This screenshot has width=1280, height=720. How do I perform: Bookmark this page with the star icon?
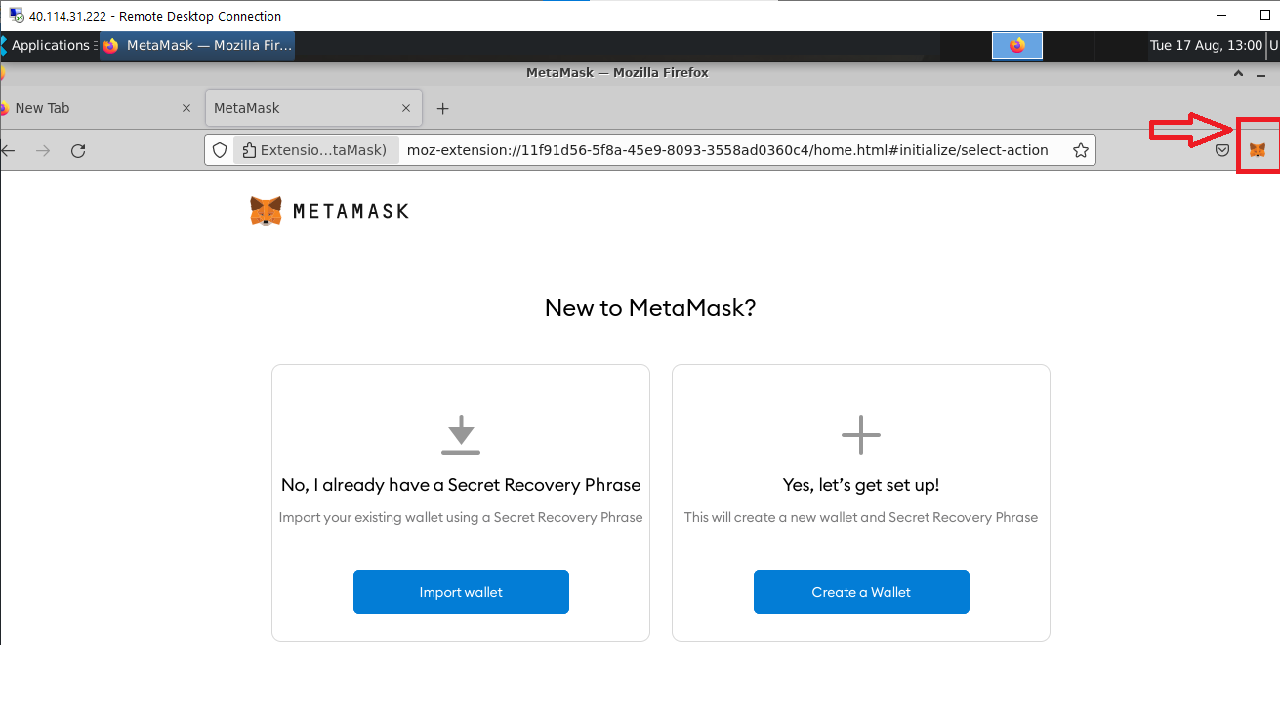(x=1080, y=150)
